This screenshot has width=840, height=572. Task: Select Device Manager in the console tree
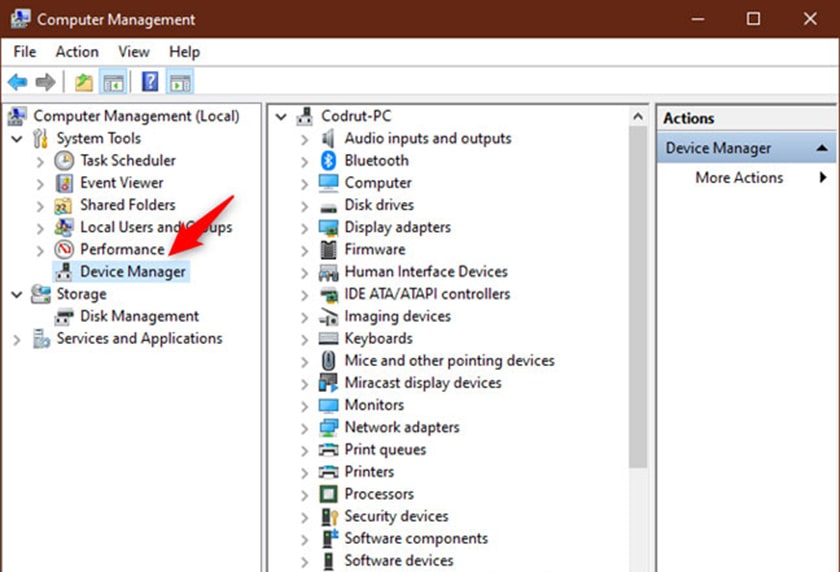[x=132, y=272]
